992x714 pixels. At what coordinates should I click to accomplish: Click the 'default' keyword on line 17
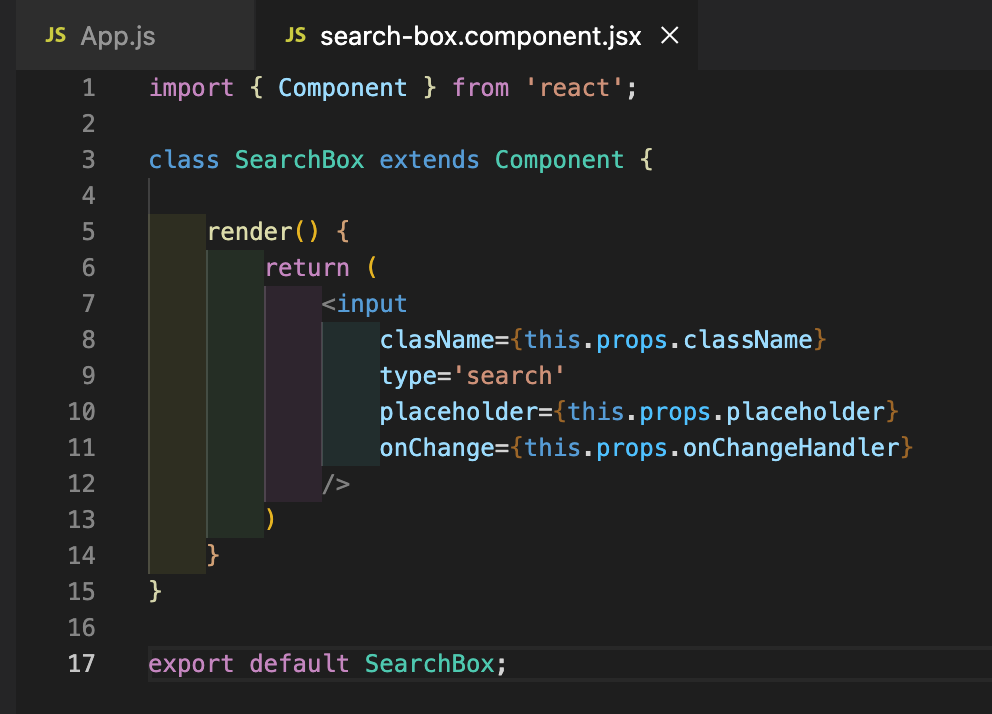tap(299, 663)
